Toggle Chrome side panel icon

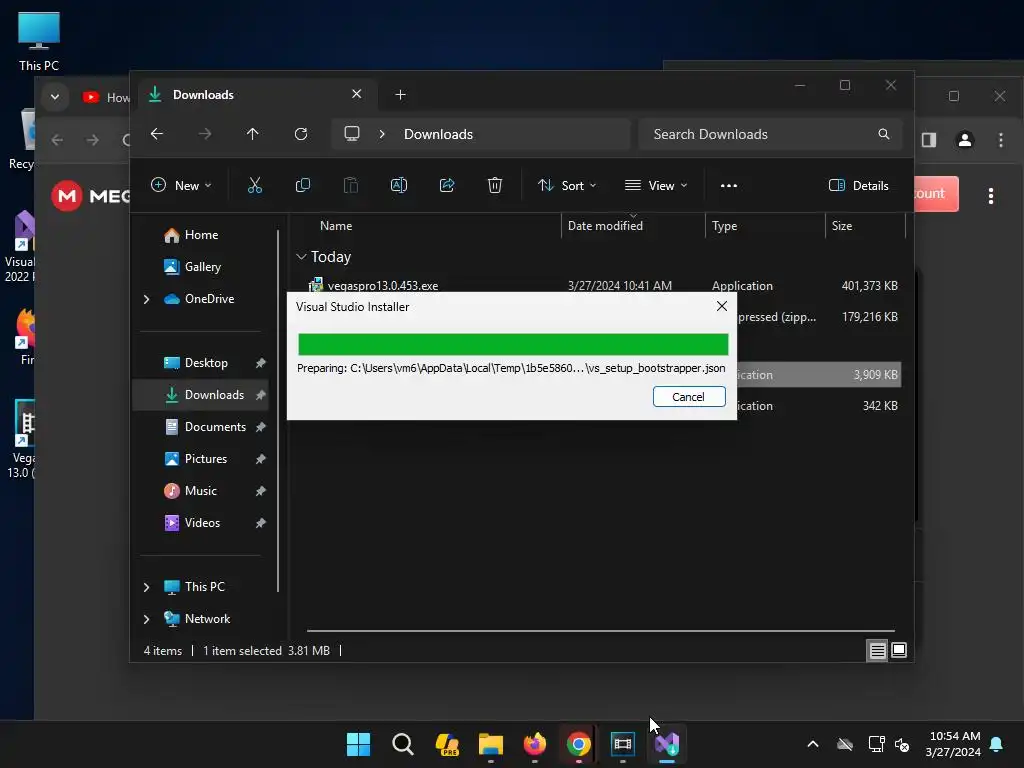pos(929,140)
